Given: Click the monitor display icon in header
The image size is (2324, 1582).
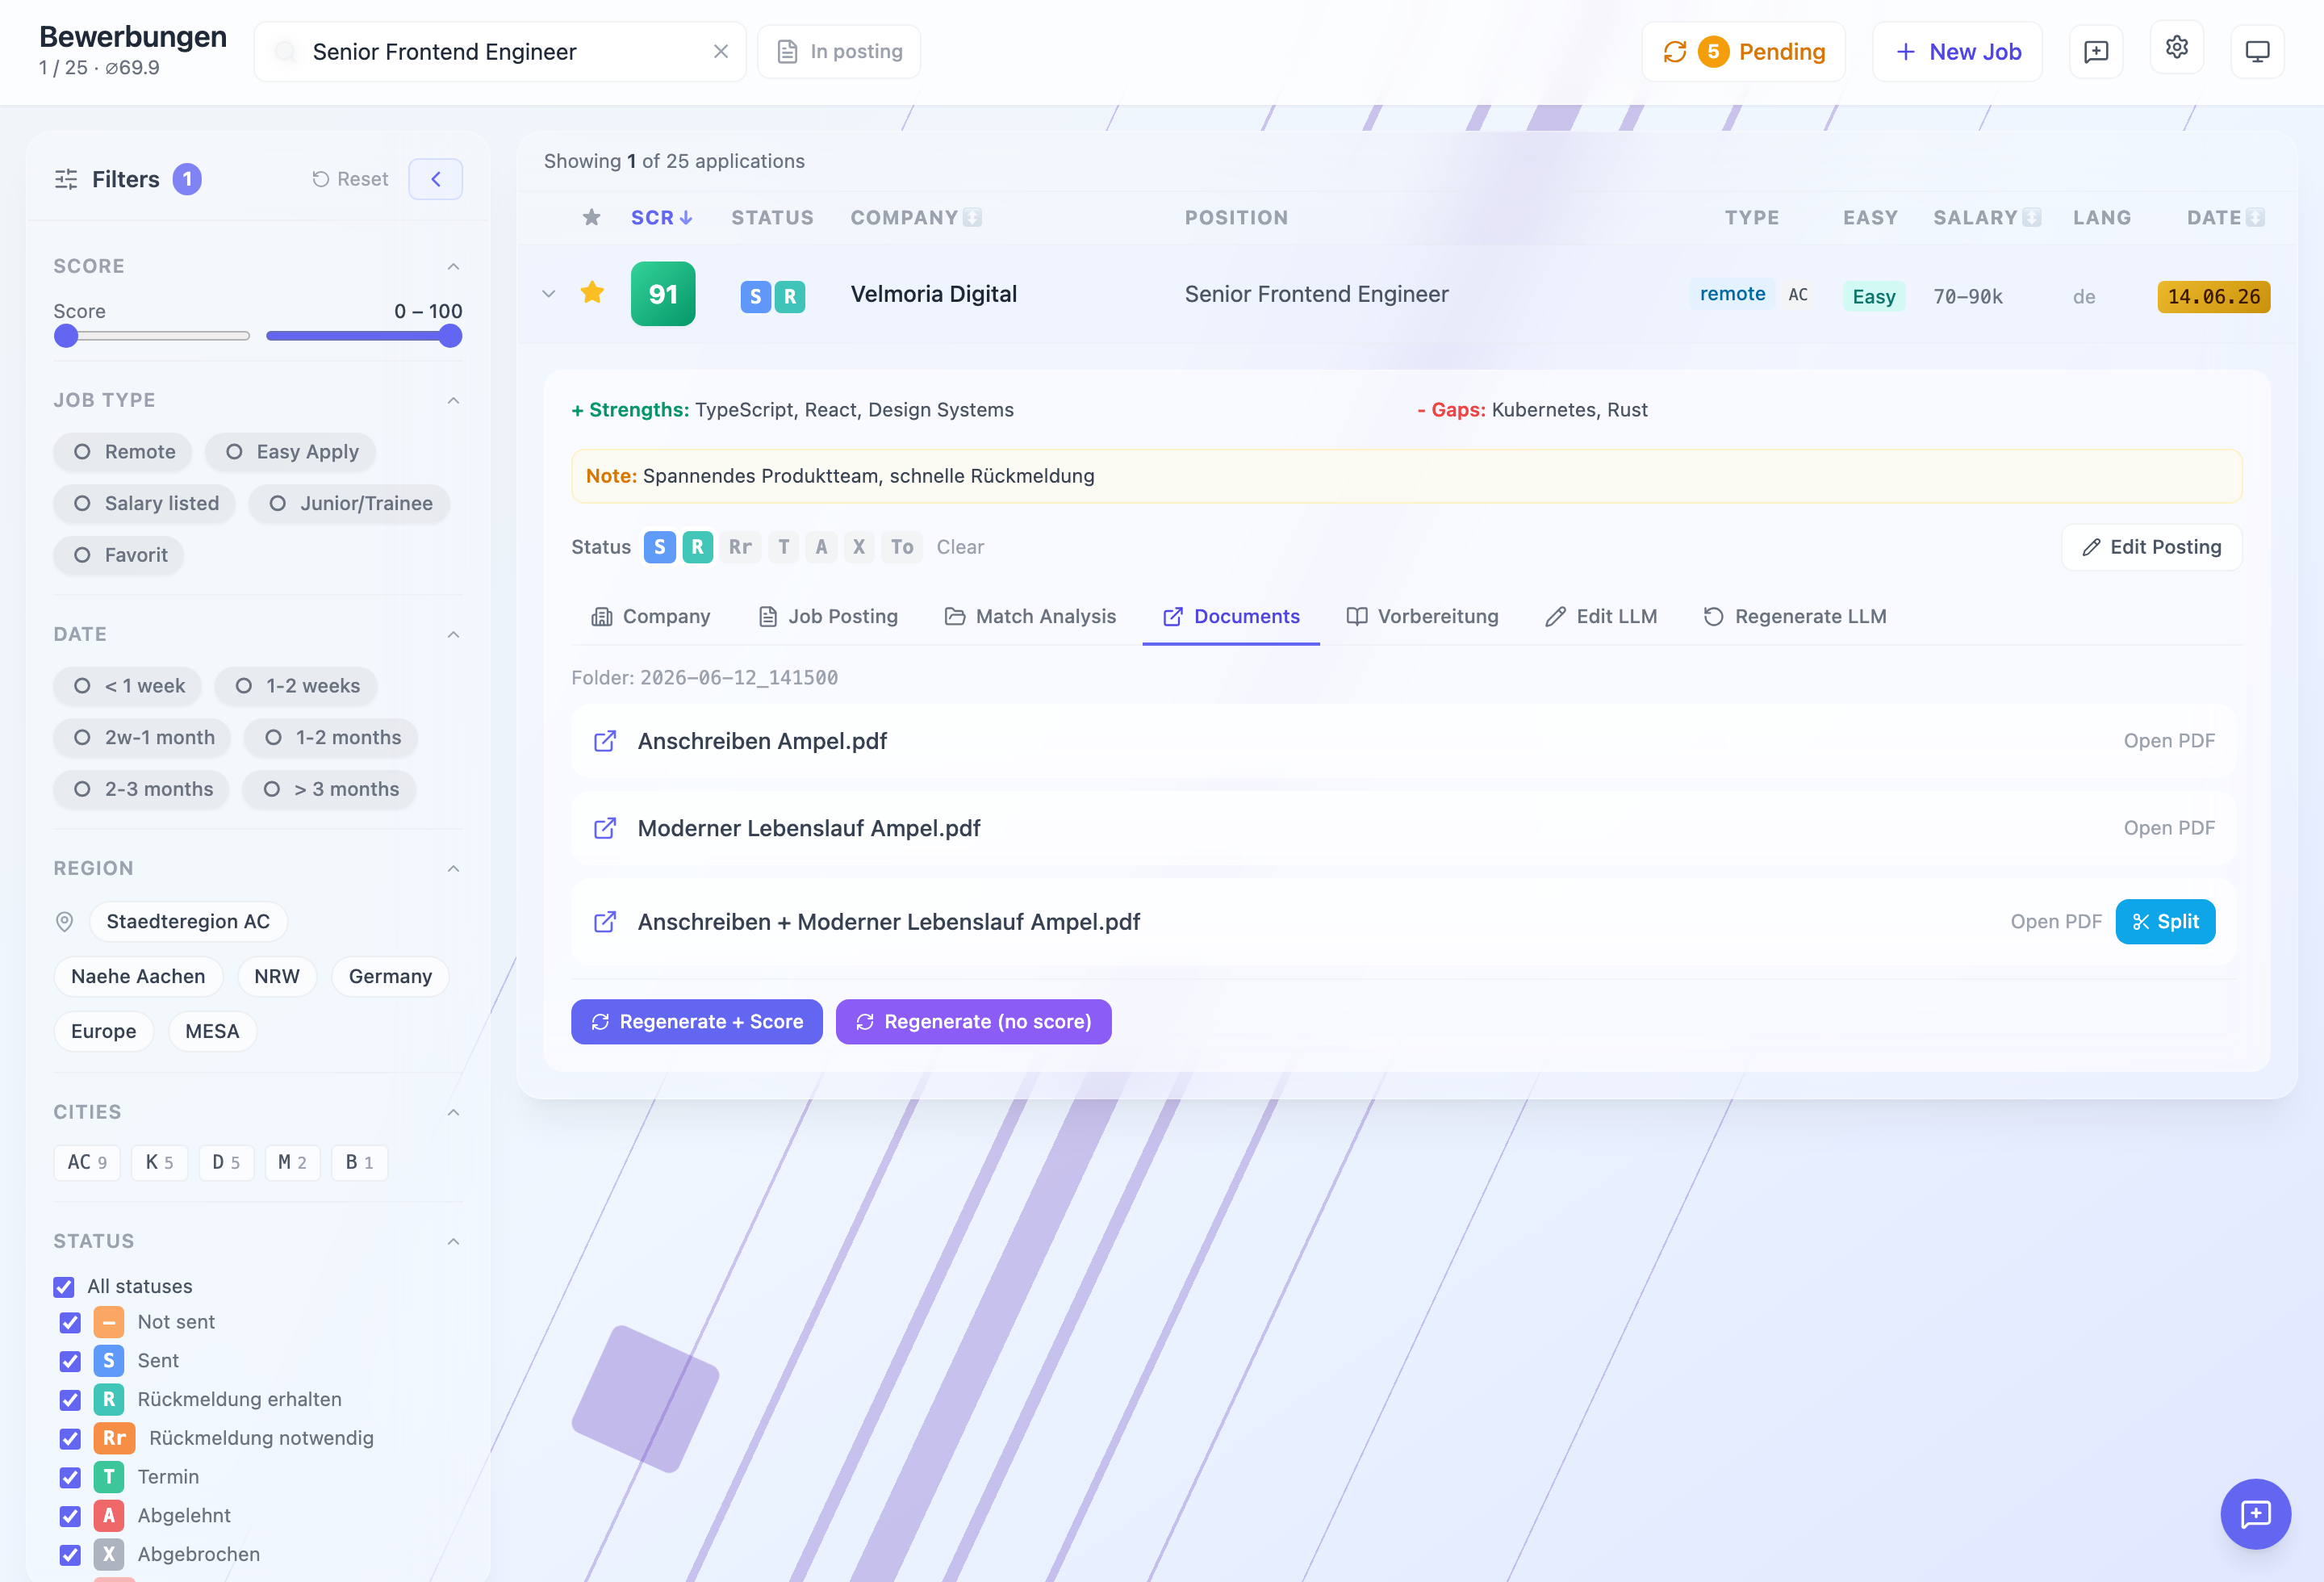Looking at the screenshot, I should [2257, 51].
